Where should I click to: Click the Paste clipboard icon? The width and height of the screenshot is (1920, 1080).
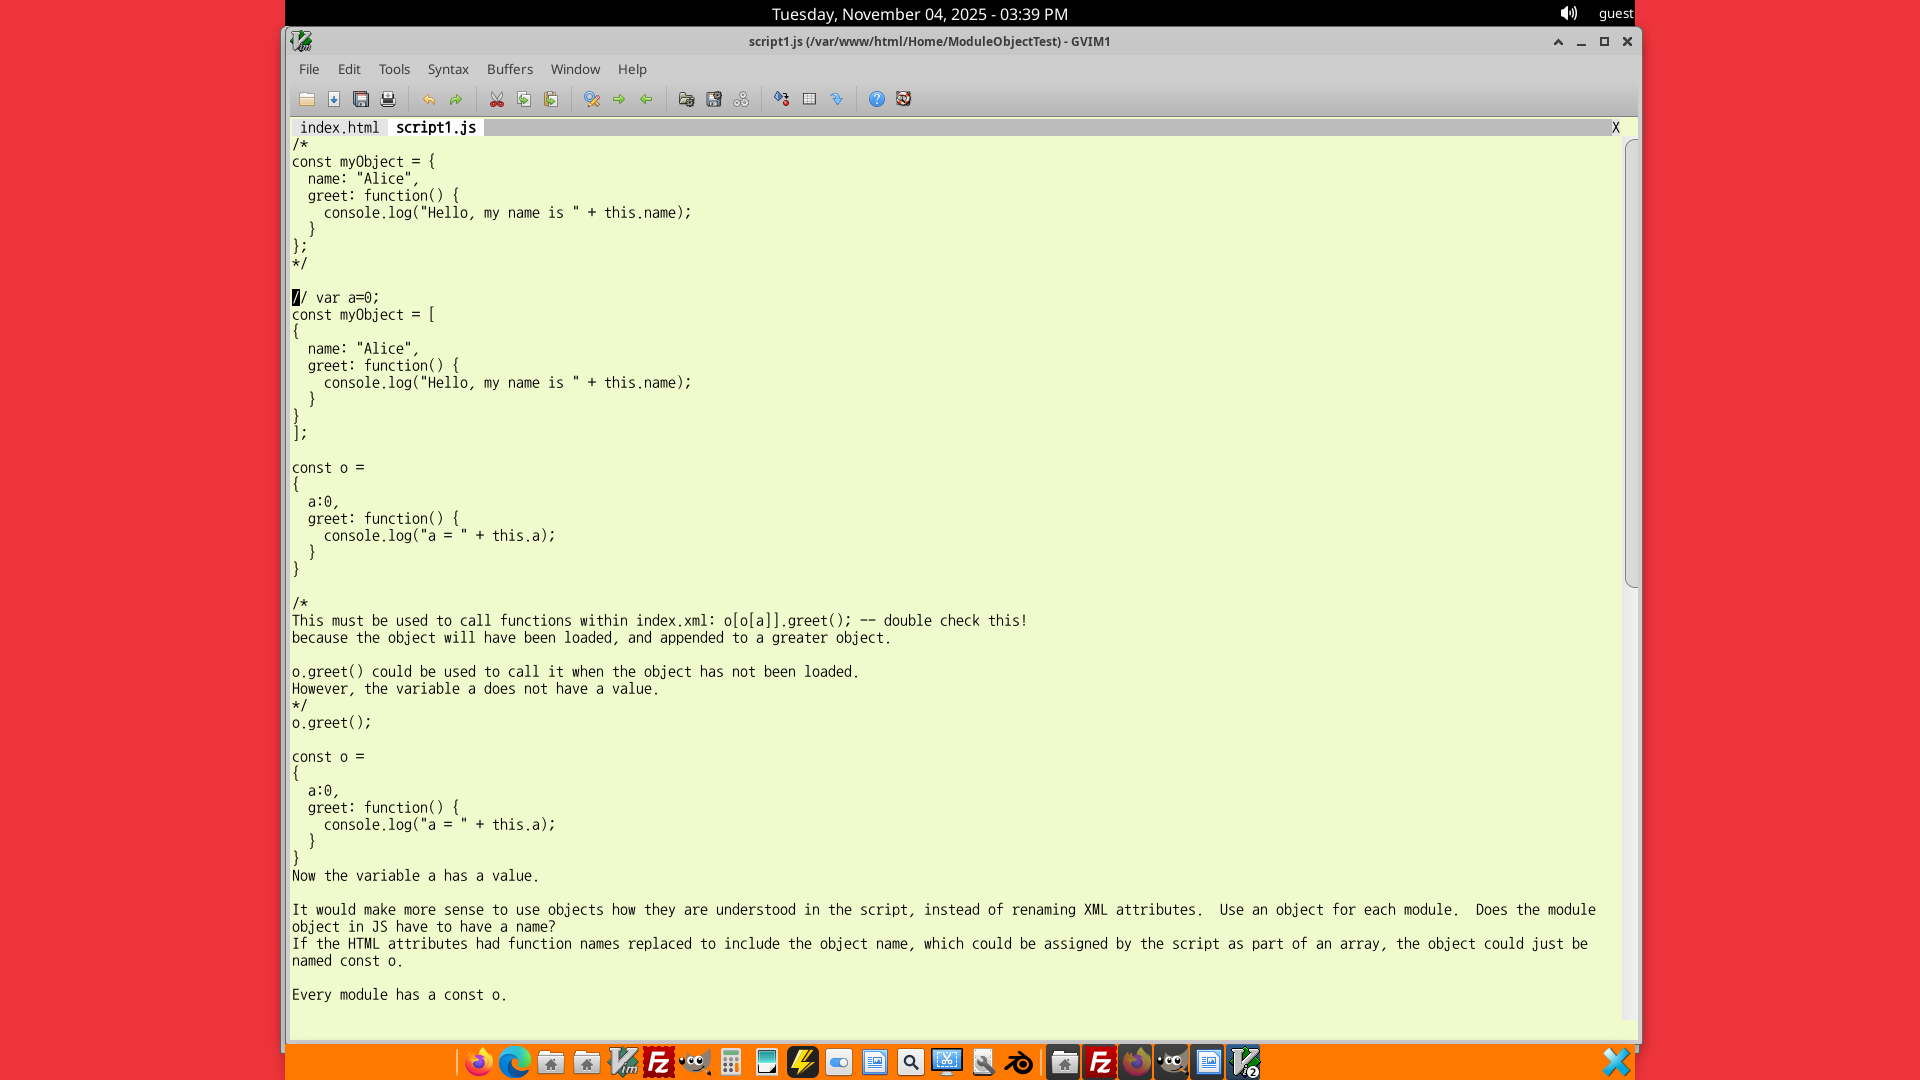(551, 99)
